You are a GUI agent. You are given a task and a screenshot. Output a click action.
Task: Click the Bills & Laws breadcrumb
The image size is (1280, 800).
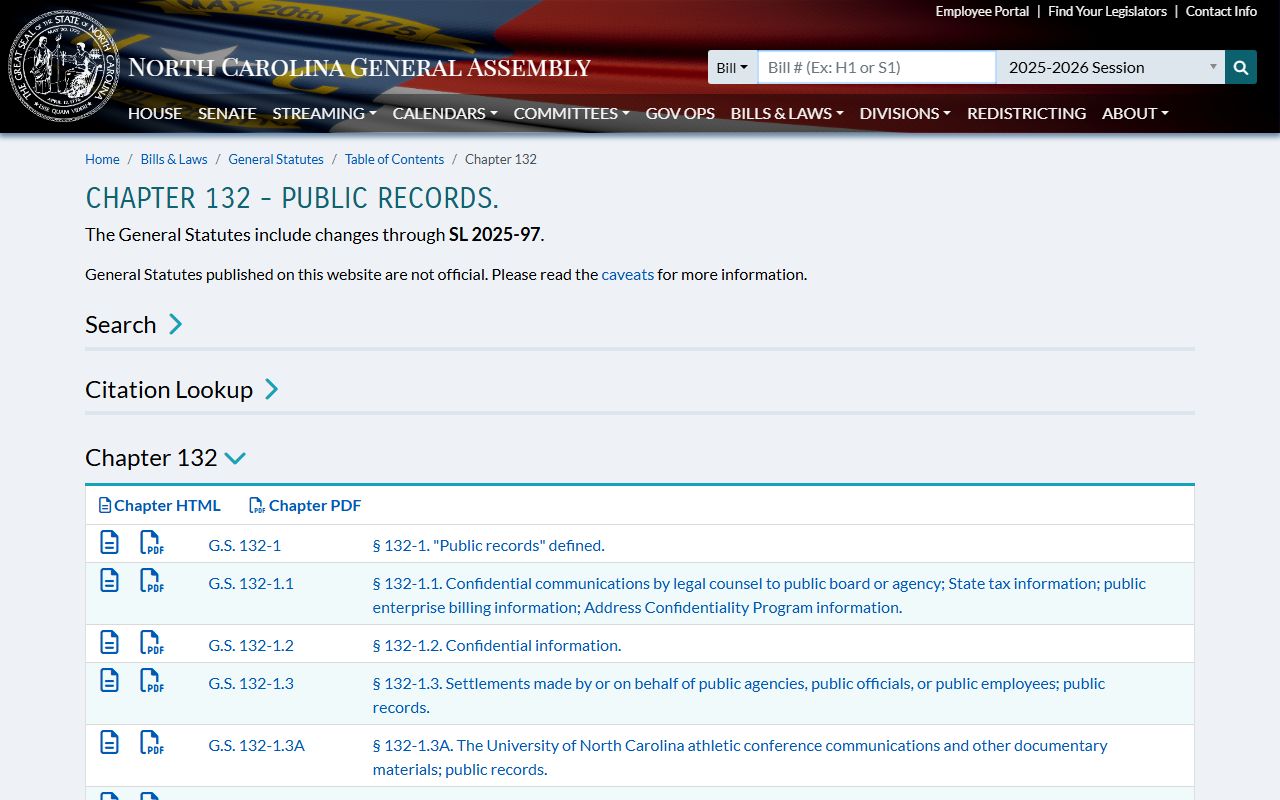174,159
